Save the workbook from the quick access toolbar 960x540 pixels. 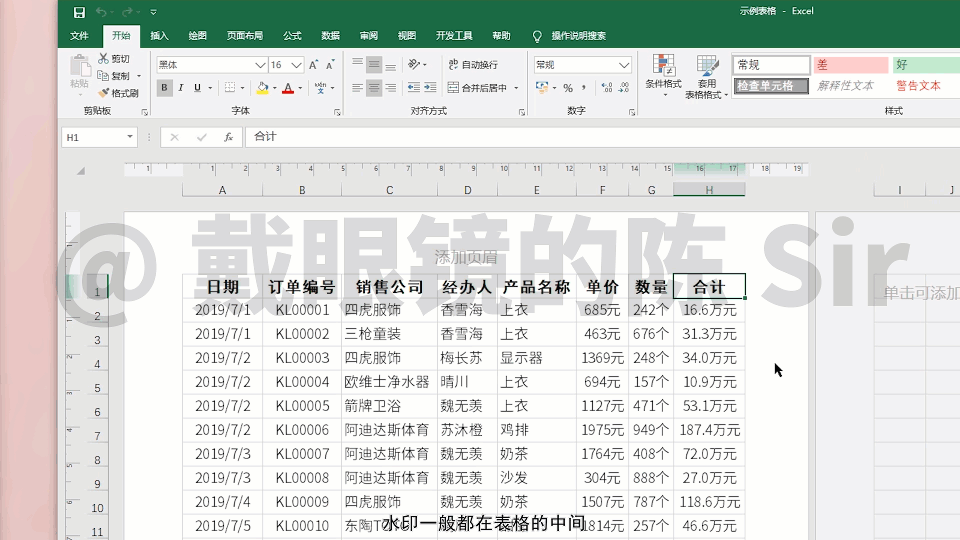(x=79, y=12)
